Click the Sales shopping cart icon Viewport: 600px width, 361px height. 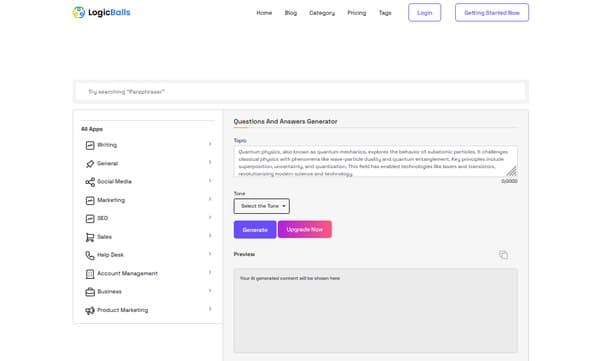(90, 237)
